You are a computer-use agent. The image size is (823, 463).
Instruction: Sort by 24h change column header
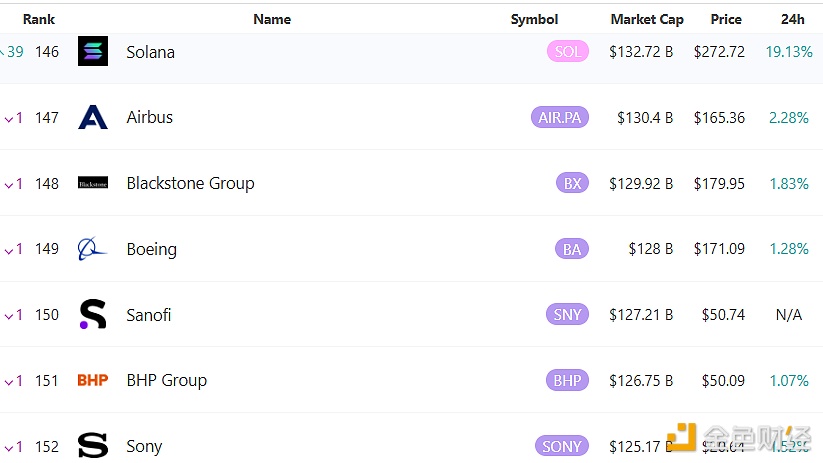click(792, 19)
